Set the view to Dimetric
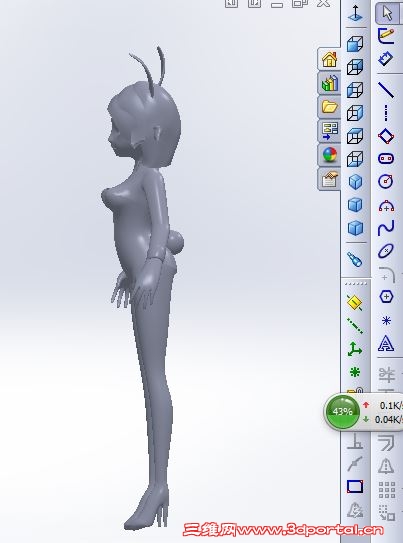 355,228
